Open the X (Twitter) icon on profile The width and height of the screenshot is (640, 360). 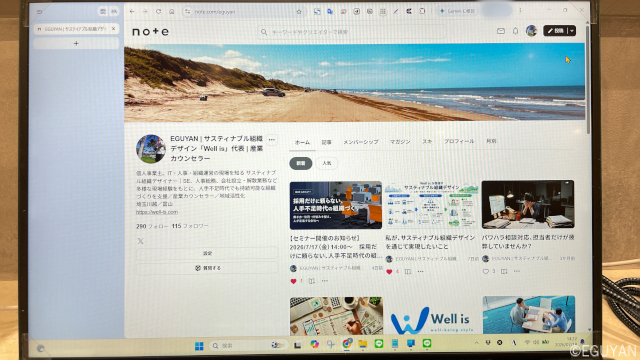coord(140,241)
